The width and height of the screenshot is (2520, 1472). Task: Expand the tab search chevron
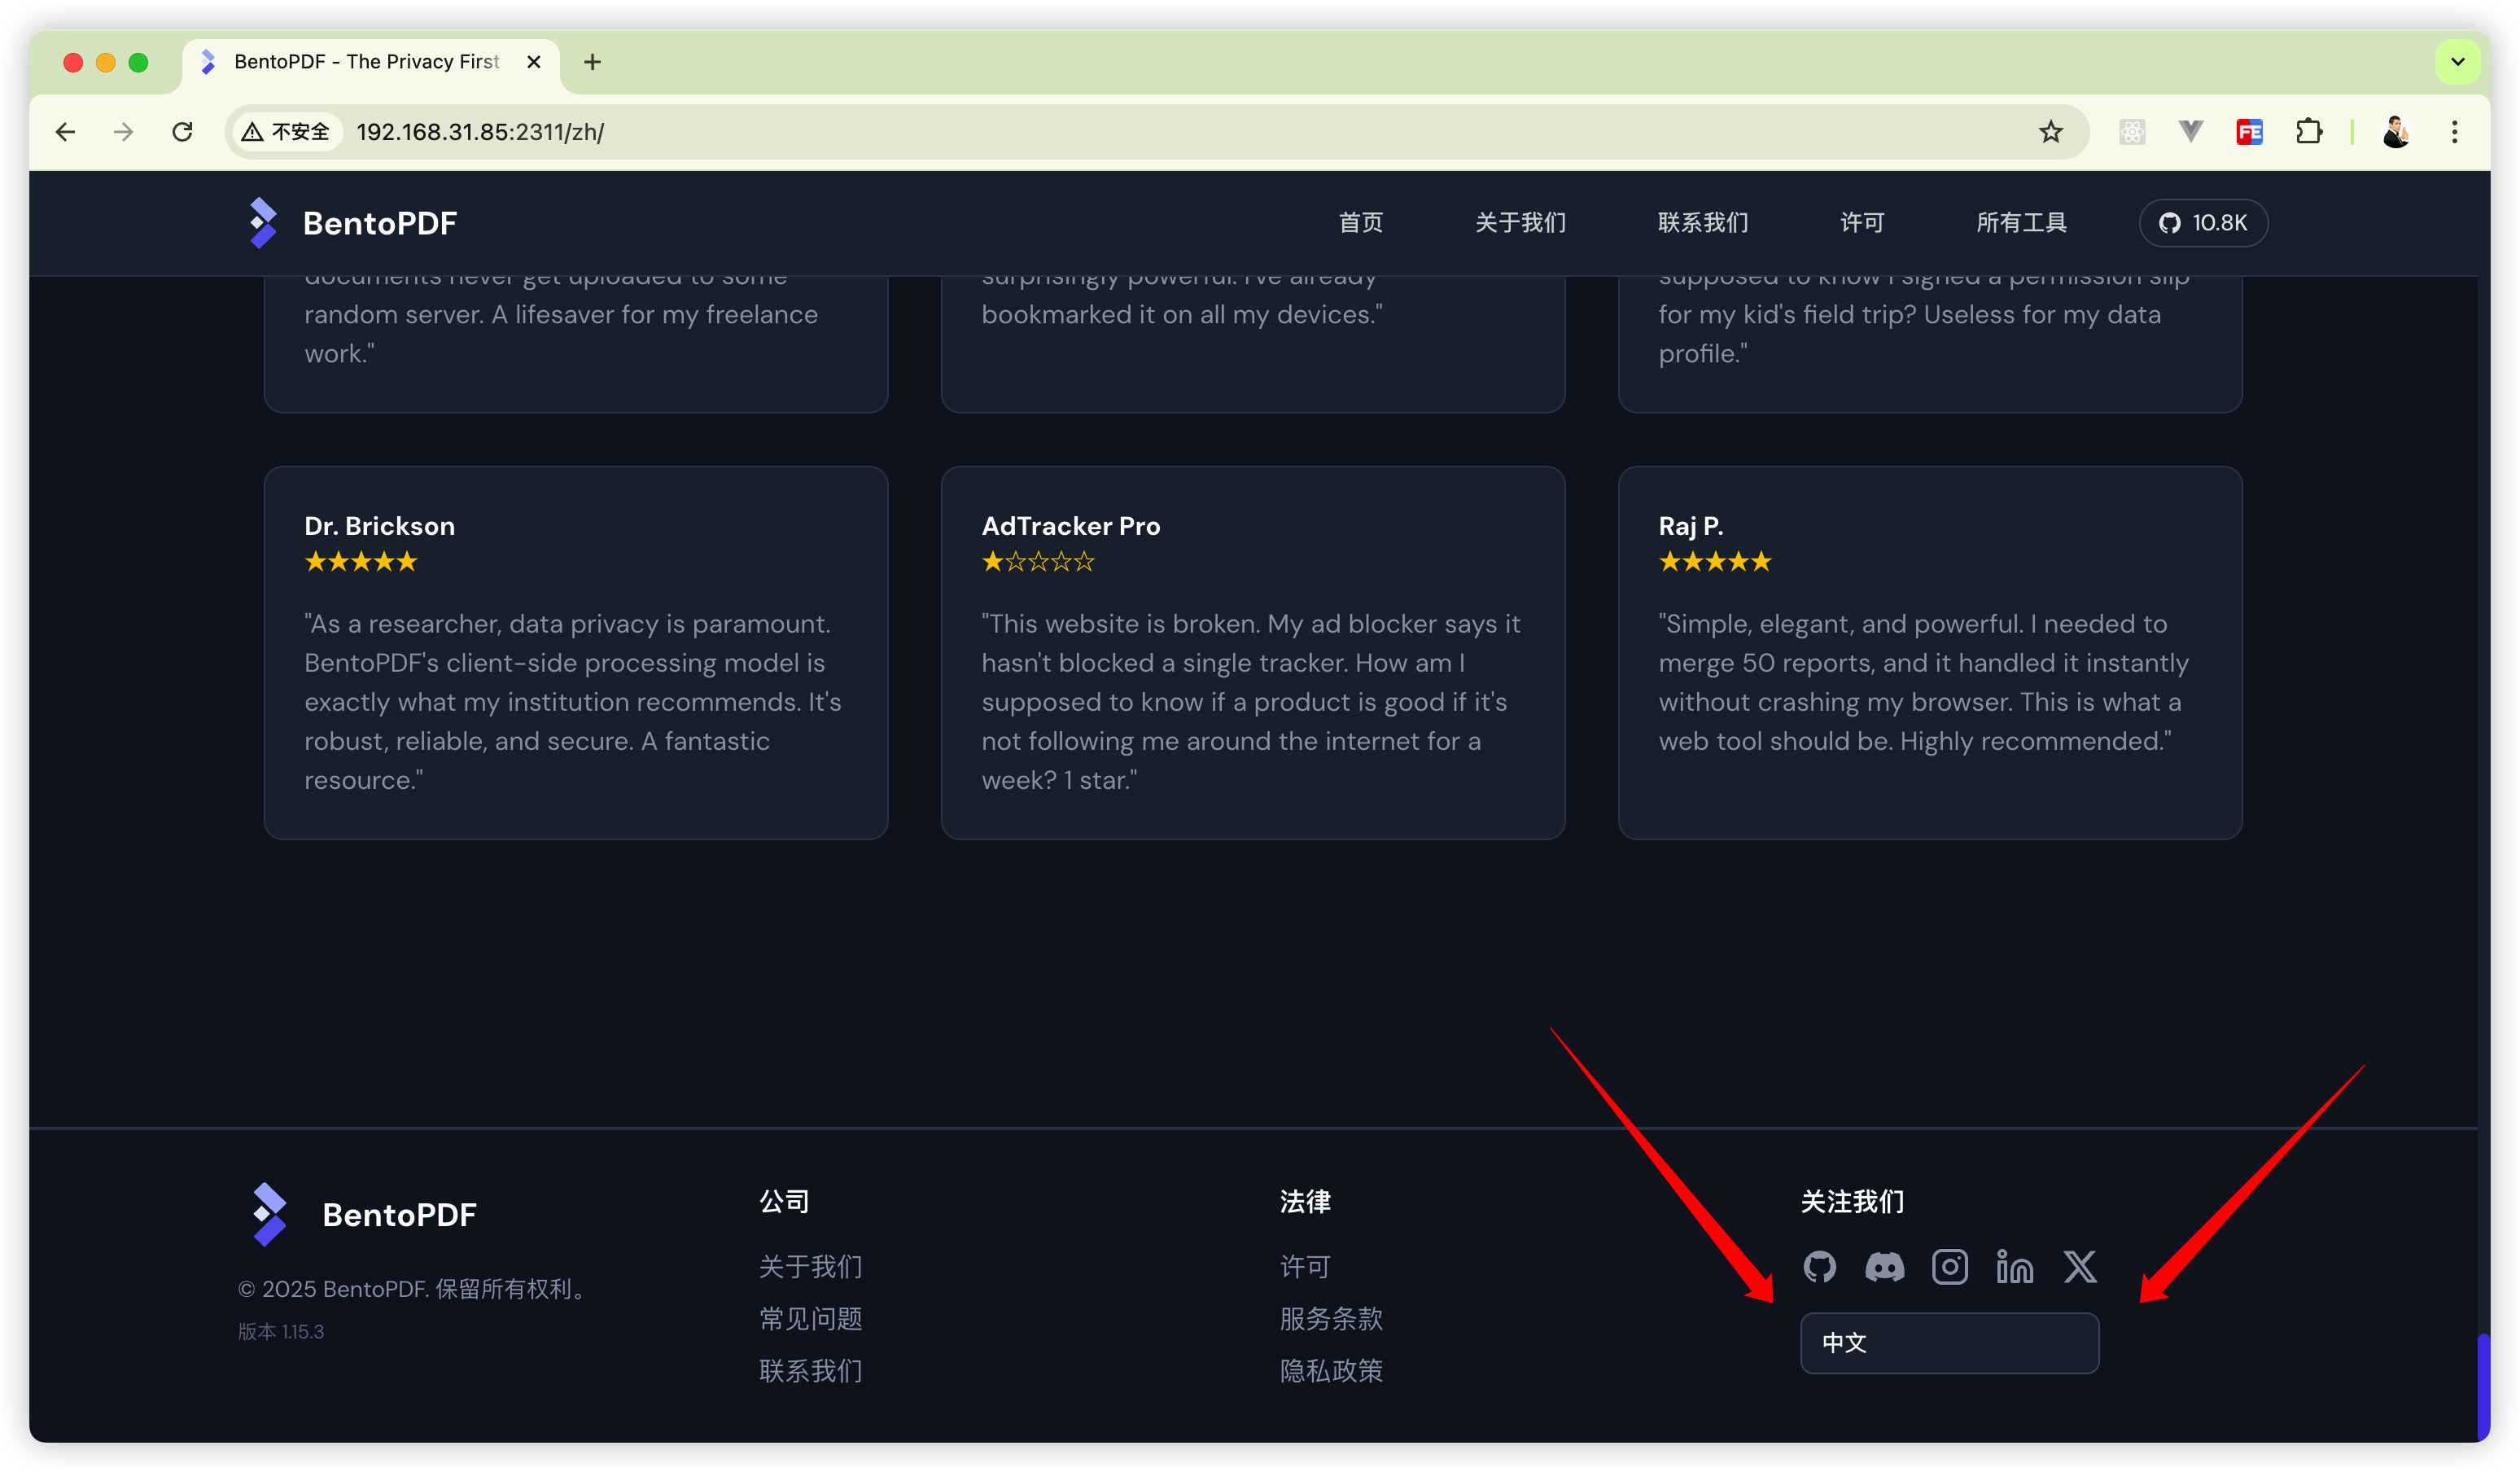2457,62
